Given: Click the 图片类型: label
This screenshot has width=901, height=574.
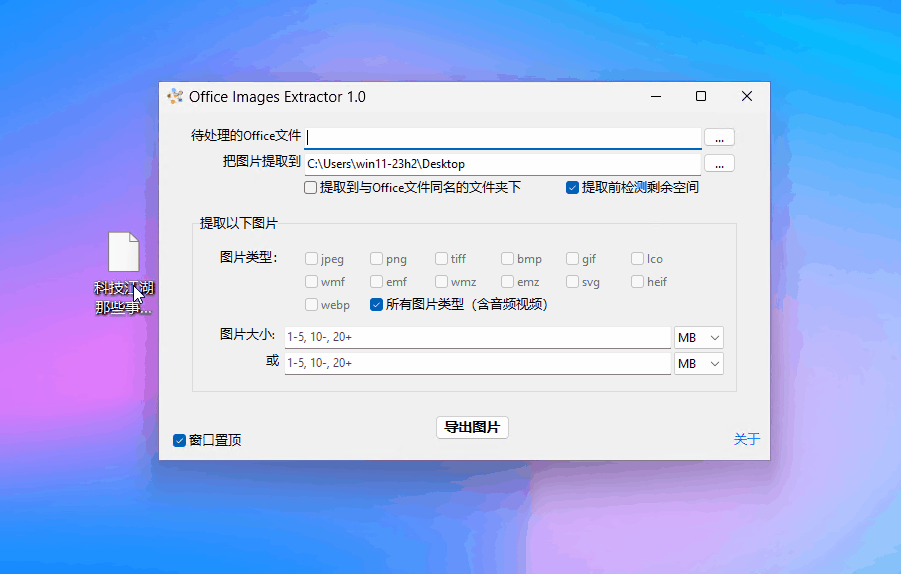Looking at the screenshot, I should (x=248, y=257).
